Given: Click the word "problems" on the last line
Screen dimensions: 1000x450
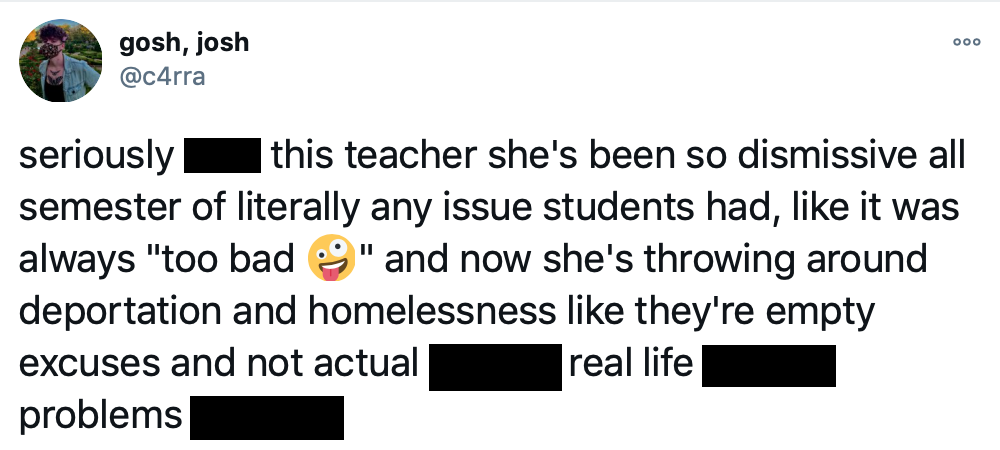Looking at the screenshot, I should (101, 417).
